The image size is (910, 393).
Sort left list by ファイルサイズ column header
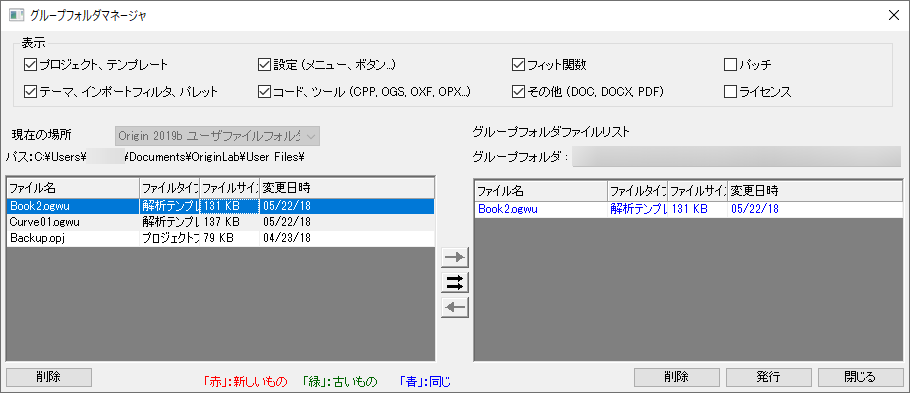[x=230, y=188]
